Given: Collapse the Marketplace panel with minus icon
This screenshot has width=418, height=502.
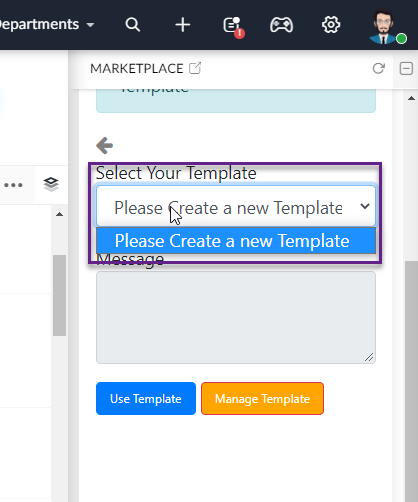Looking at the screenshot, I should coord(406,69).
